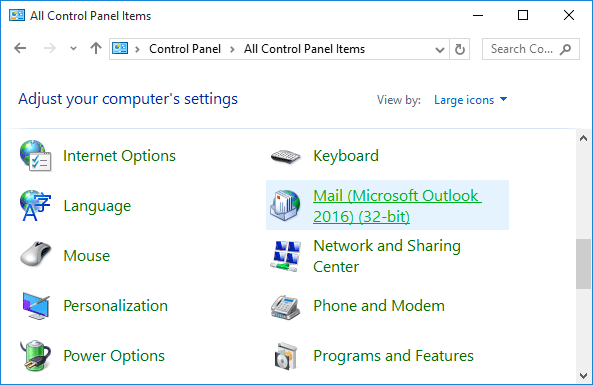Open the Mail mailbox icon
The width and height of the screenshot is (593, 385).
(x=285, y=205)
